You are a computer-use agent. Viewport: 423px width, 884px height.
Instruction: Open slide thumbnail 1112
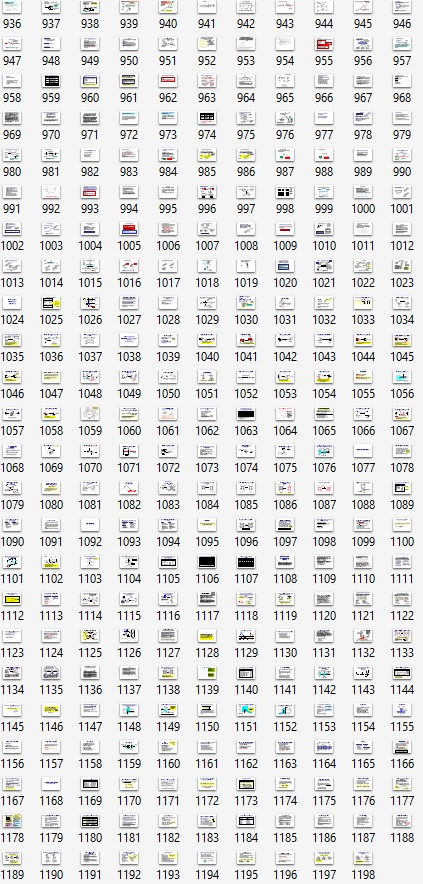(12, 599)
